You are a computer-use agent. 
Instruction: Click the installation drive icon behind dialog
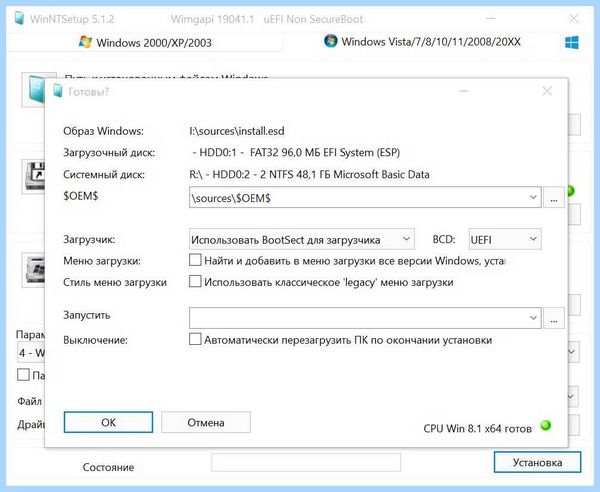tap(34, 270)
